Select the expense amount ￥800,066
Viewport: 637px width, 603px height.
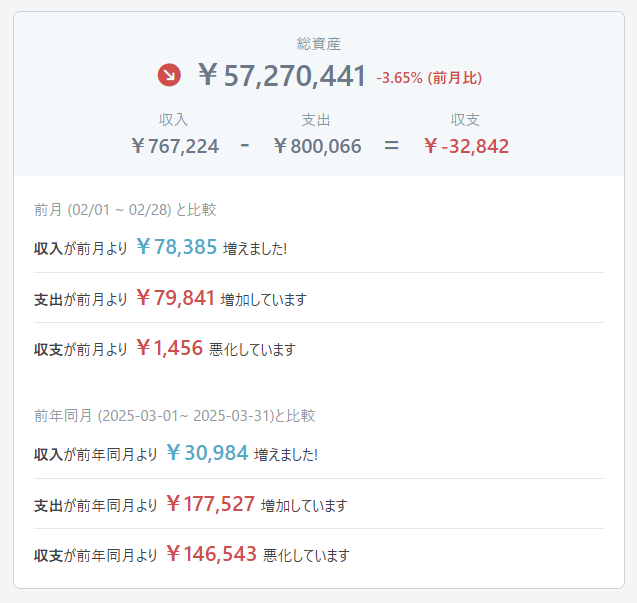[x=317, y=146]
